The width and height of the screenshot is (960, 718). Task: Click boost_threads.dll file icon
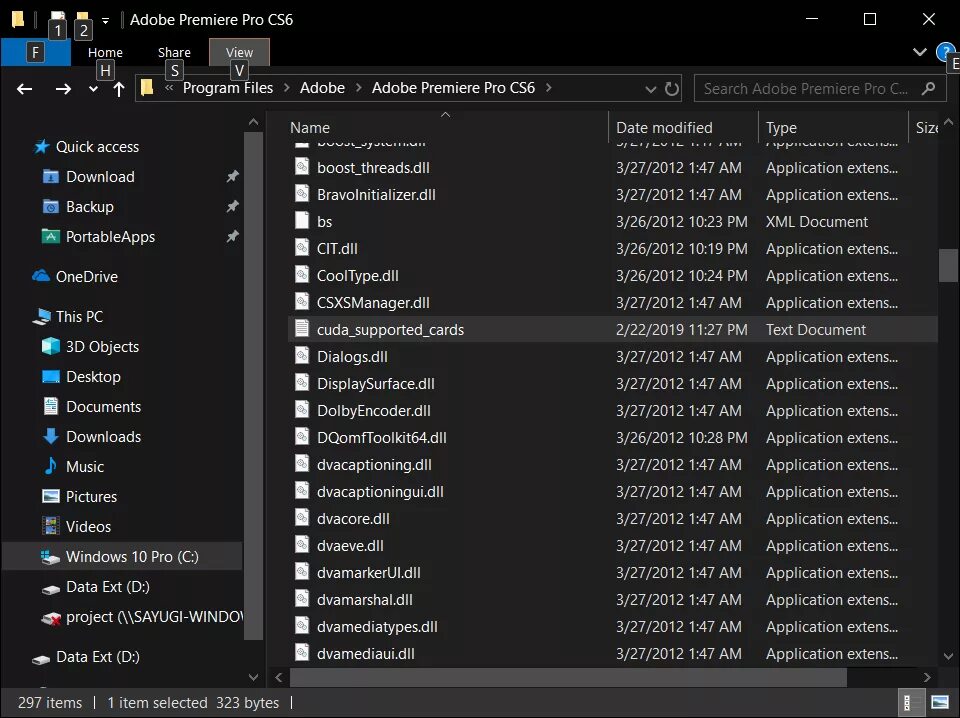pos(302,166)
